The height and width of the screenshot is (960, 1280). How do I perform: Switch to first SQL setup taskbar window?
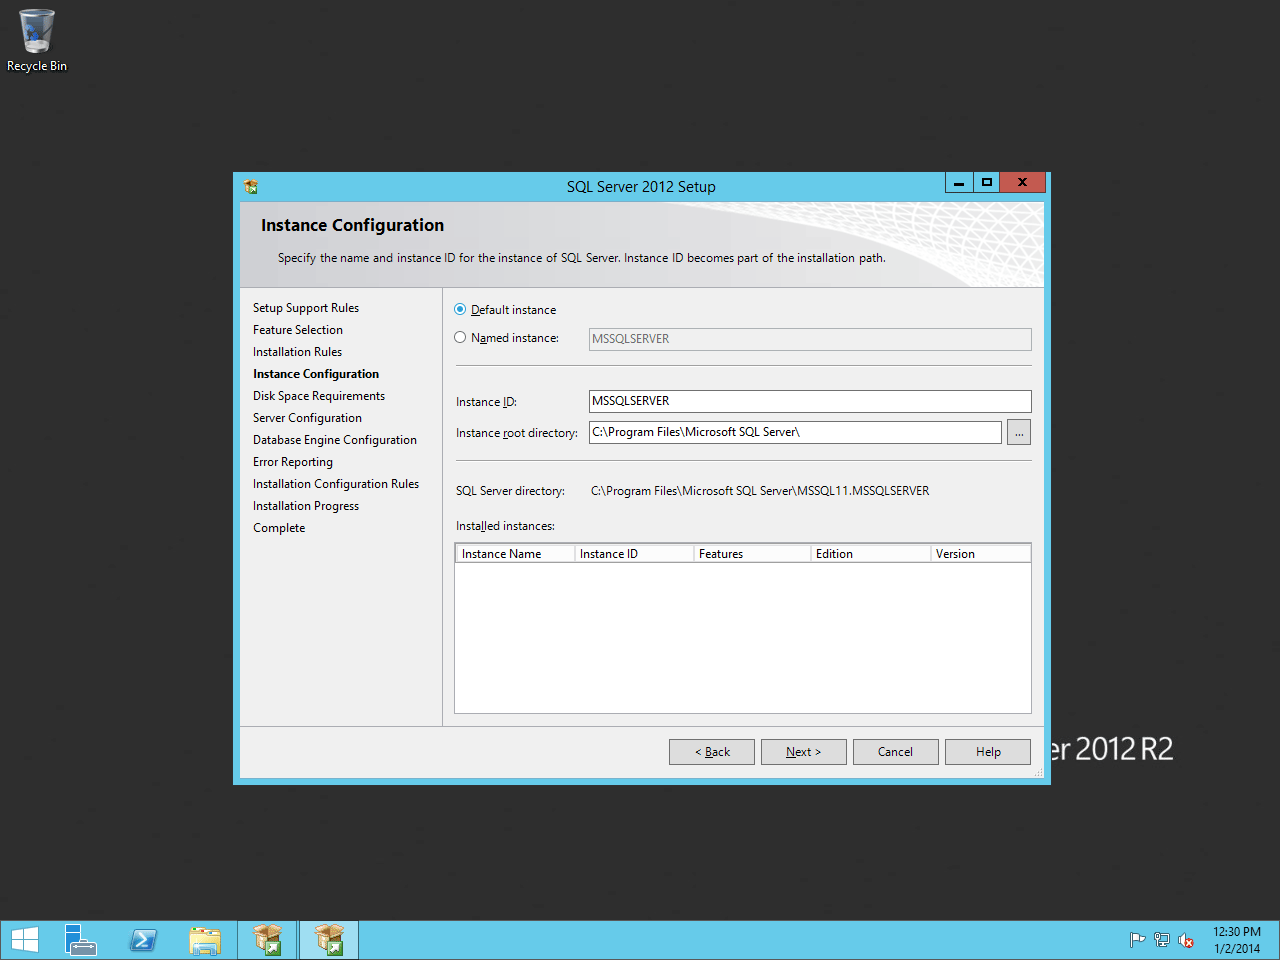point(267,940)
